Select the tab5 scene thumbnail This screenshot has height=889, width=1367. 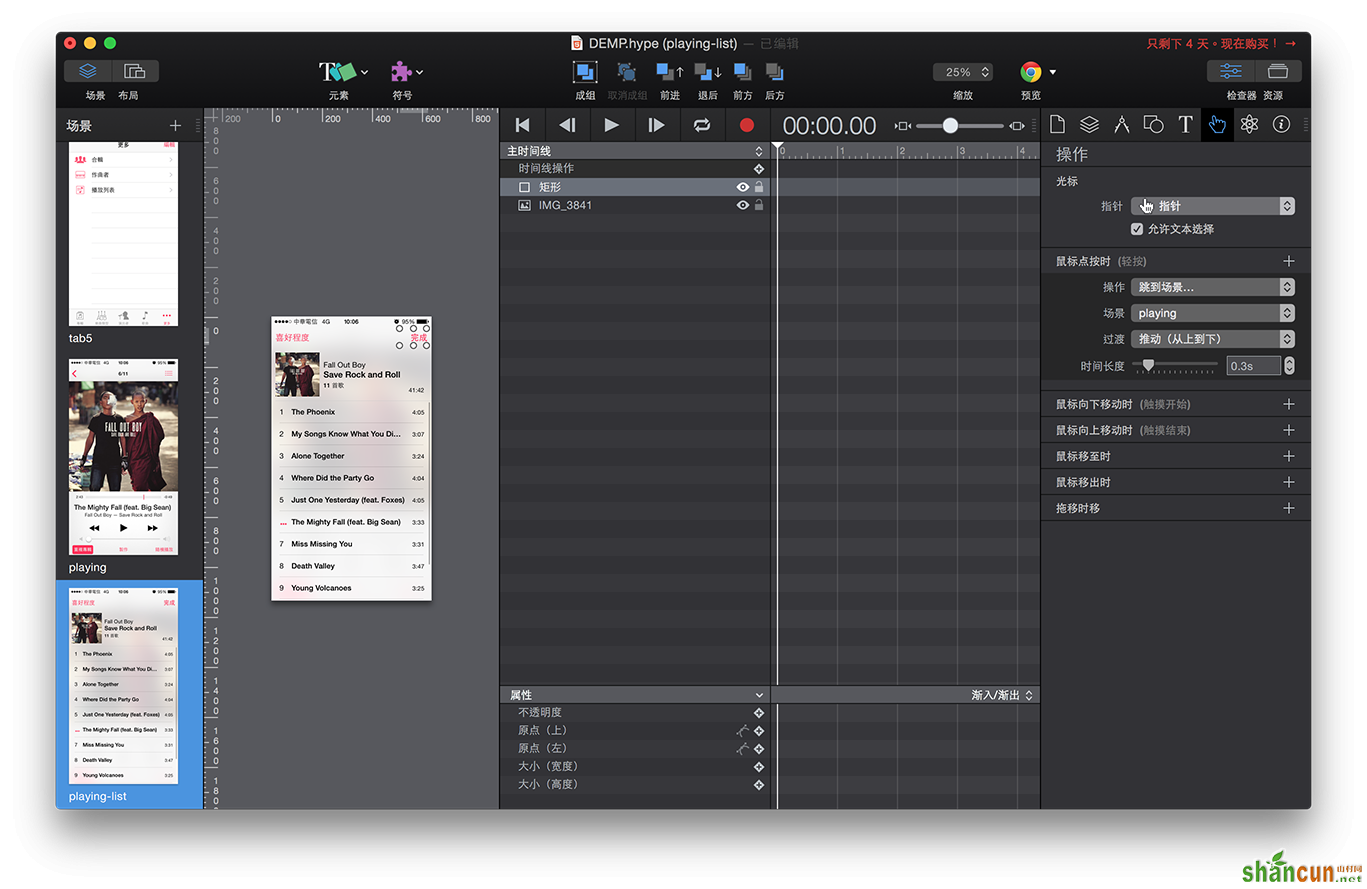tap(124, 235)
